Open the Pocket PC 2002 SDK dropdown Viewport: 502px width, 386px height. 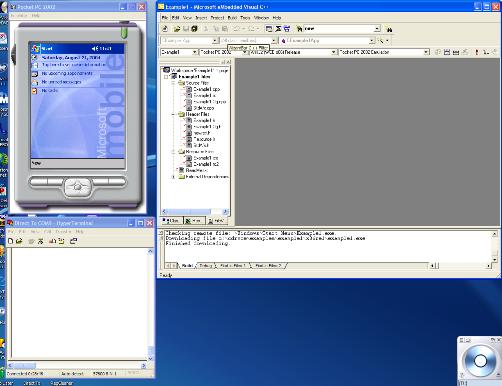coord(245,52)
